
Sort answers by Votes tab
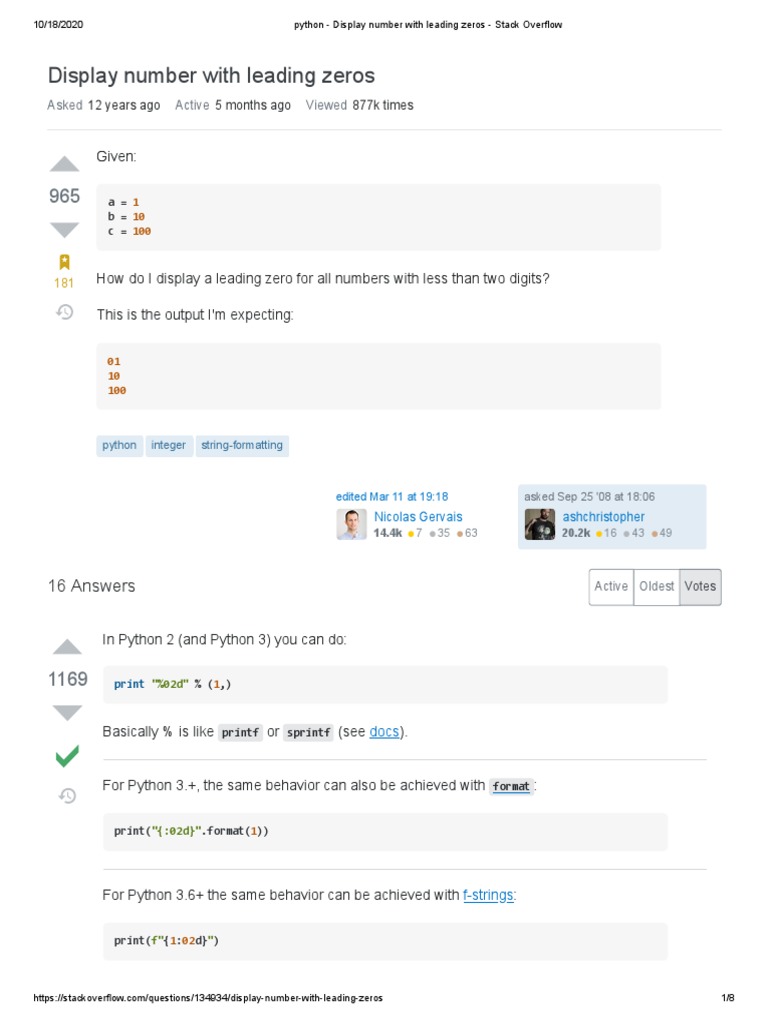tap(700, 587)
